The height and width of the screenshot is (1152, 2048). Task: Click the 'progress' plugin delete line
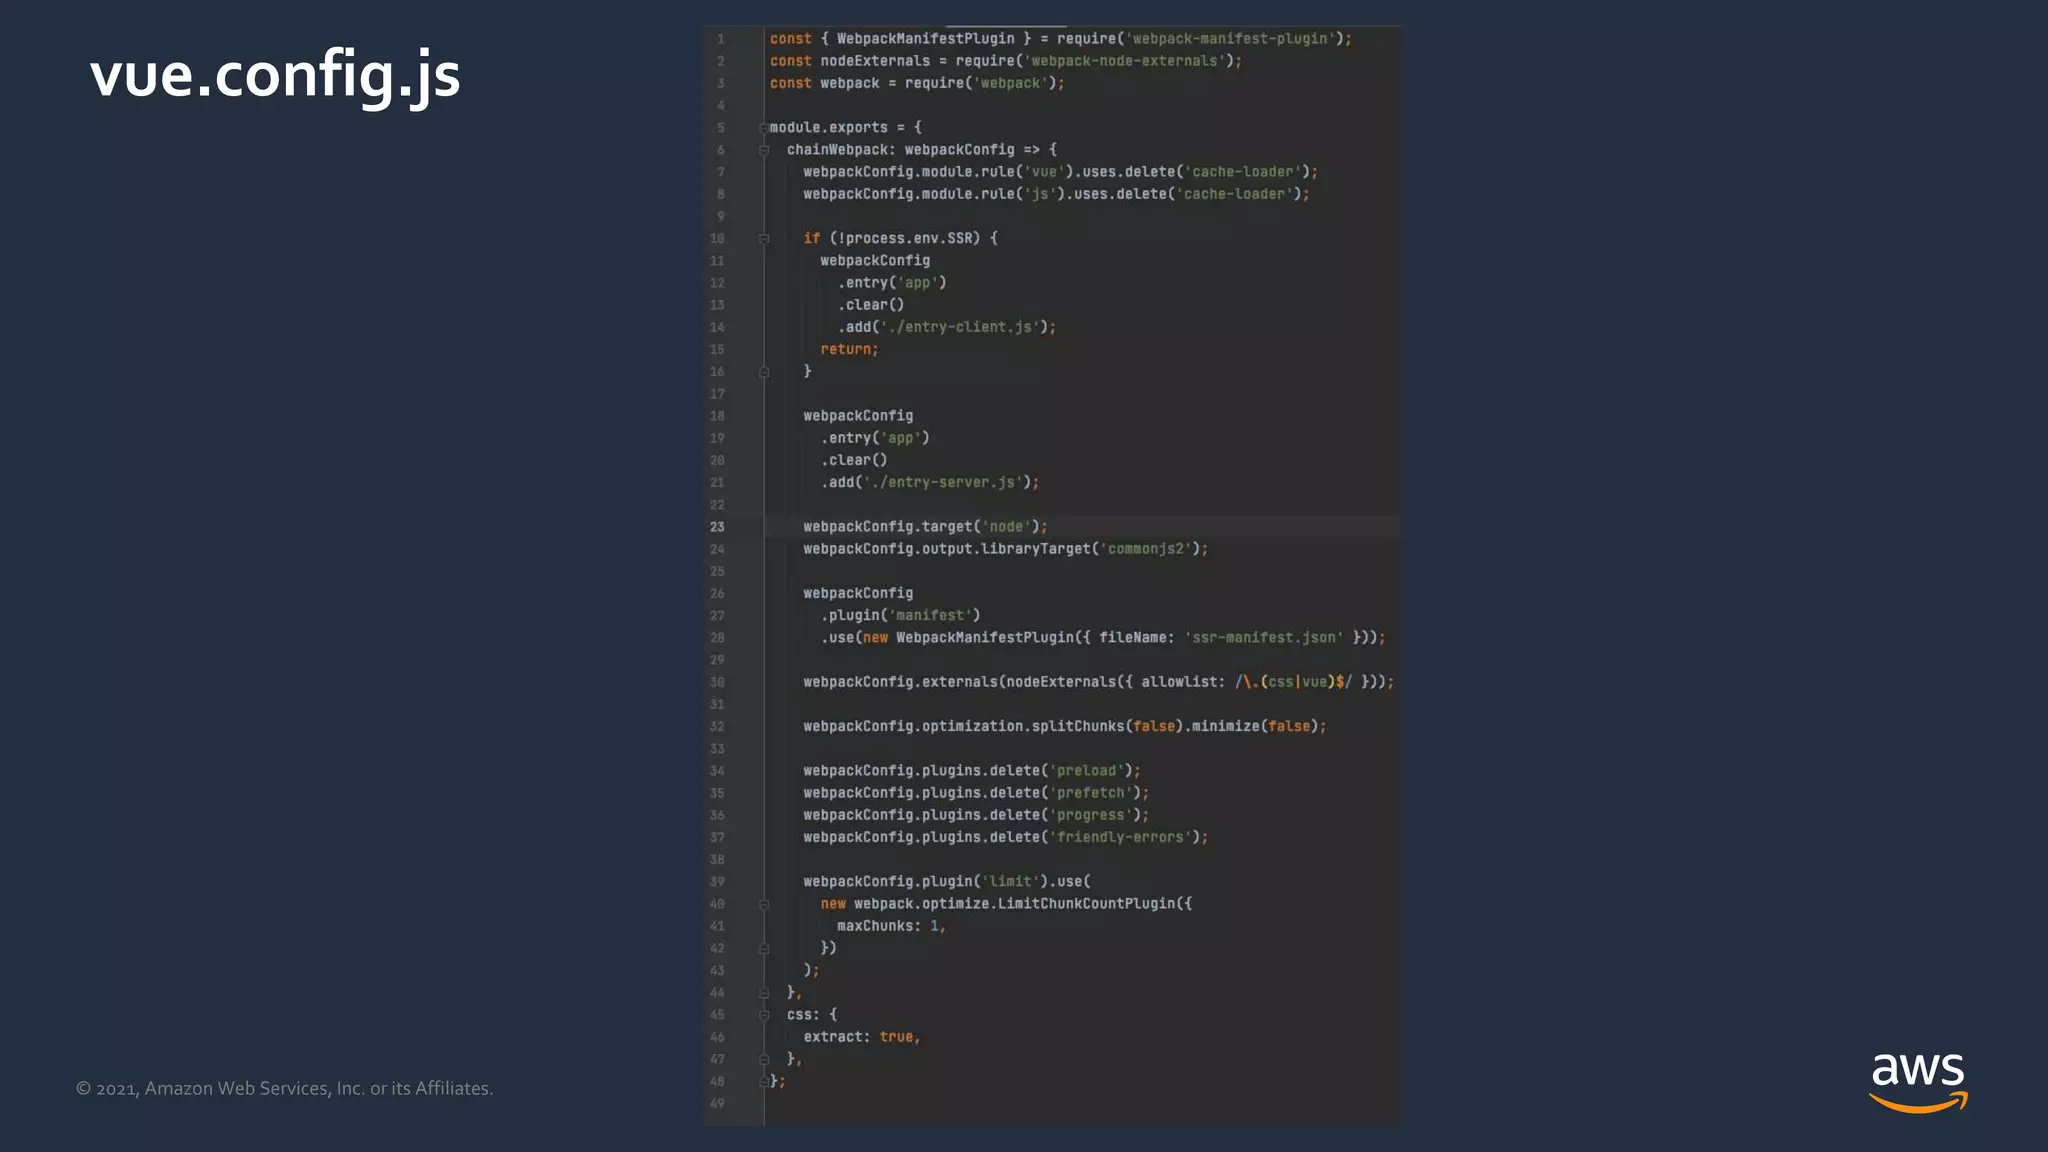[976, 815]
